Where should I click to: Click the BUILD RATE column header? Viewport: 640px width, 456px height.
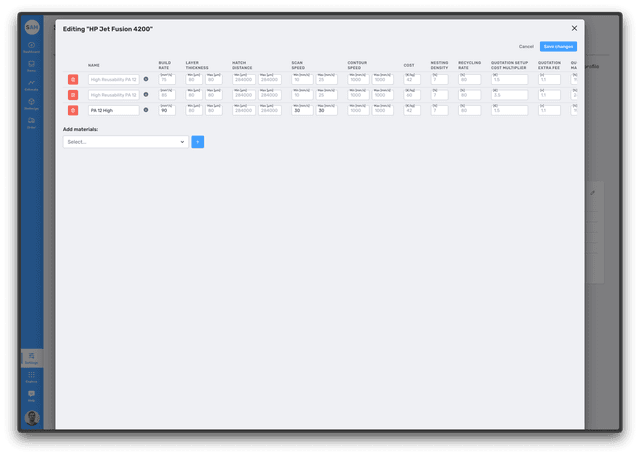(165, 65)
